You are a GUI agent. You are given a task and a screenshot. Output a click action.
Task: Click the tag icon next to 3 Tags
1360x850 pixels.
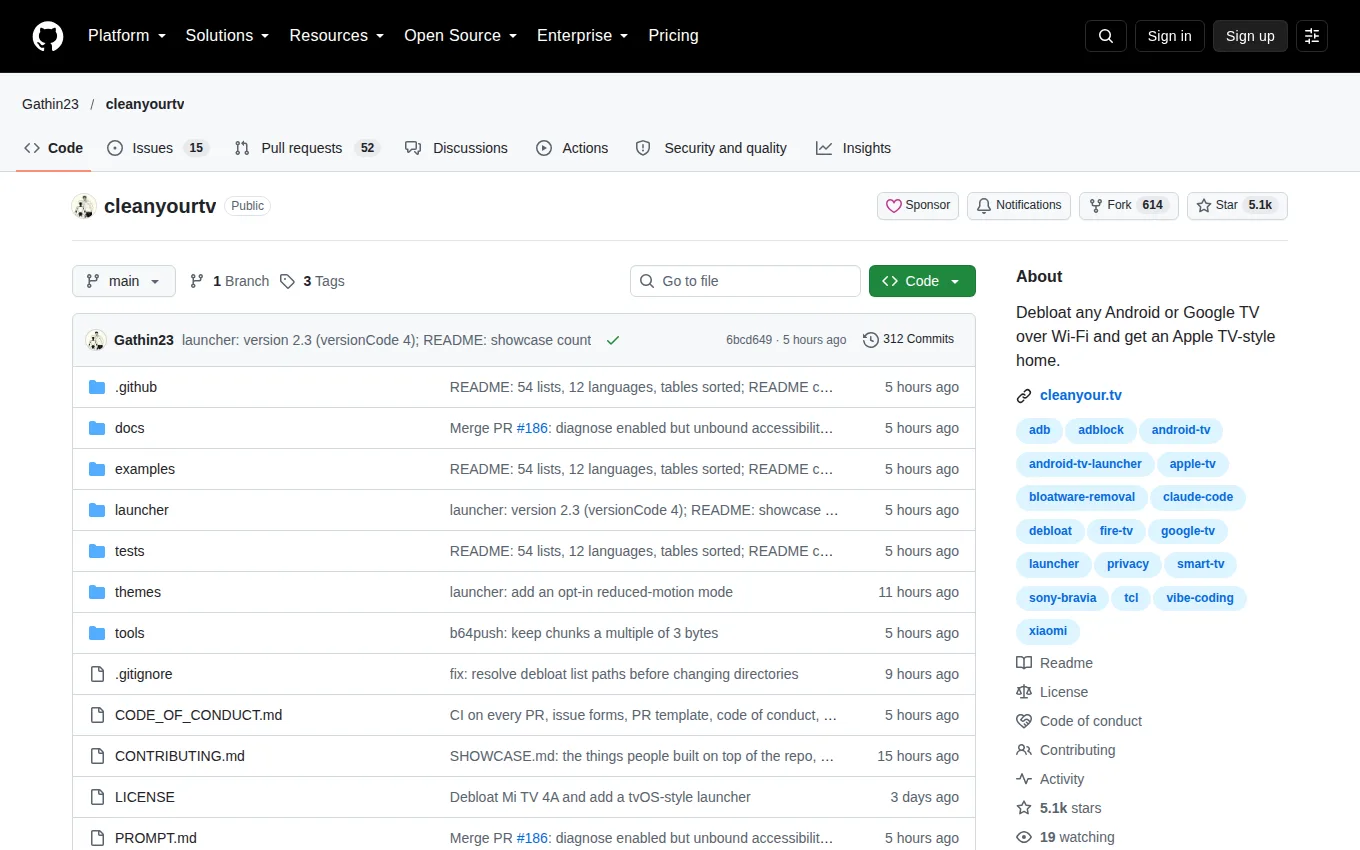(x=287, y=281)
